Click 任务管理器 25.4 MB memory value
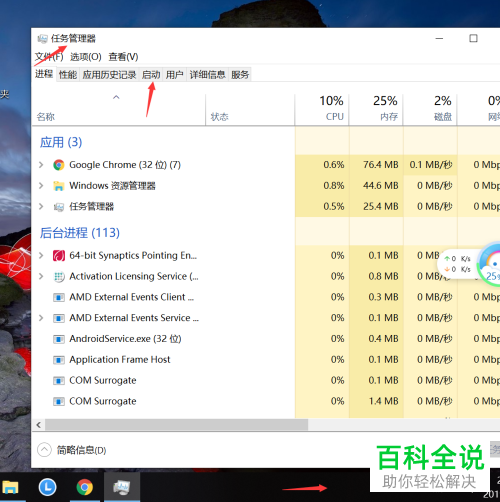The width and height of the screenshot is (500, 502). (381, 206)
